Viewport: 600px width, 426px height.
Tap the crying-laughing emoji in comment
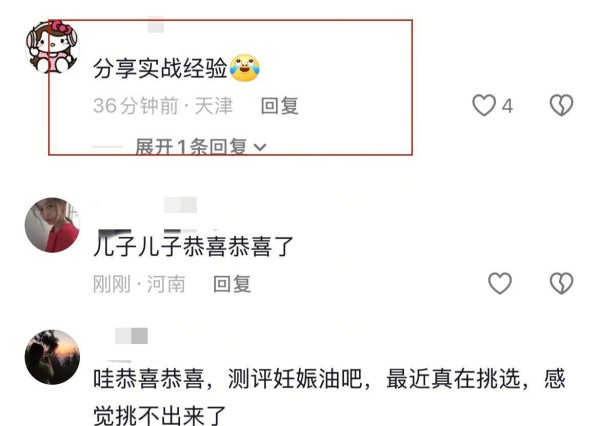[245, 68]
